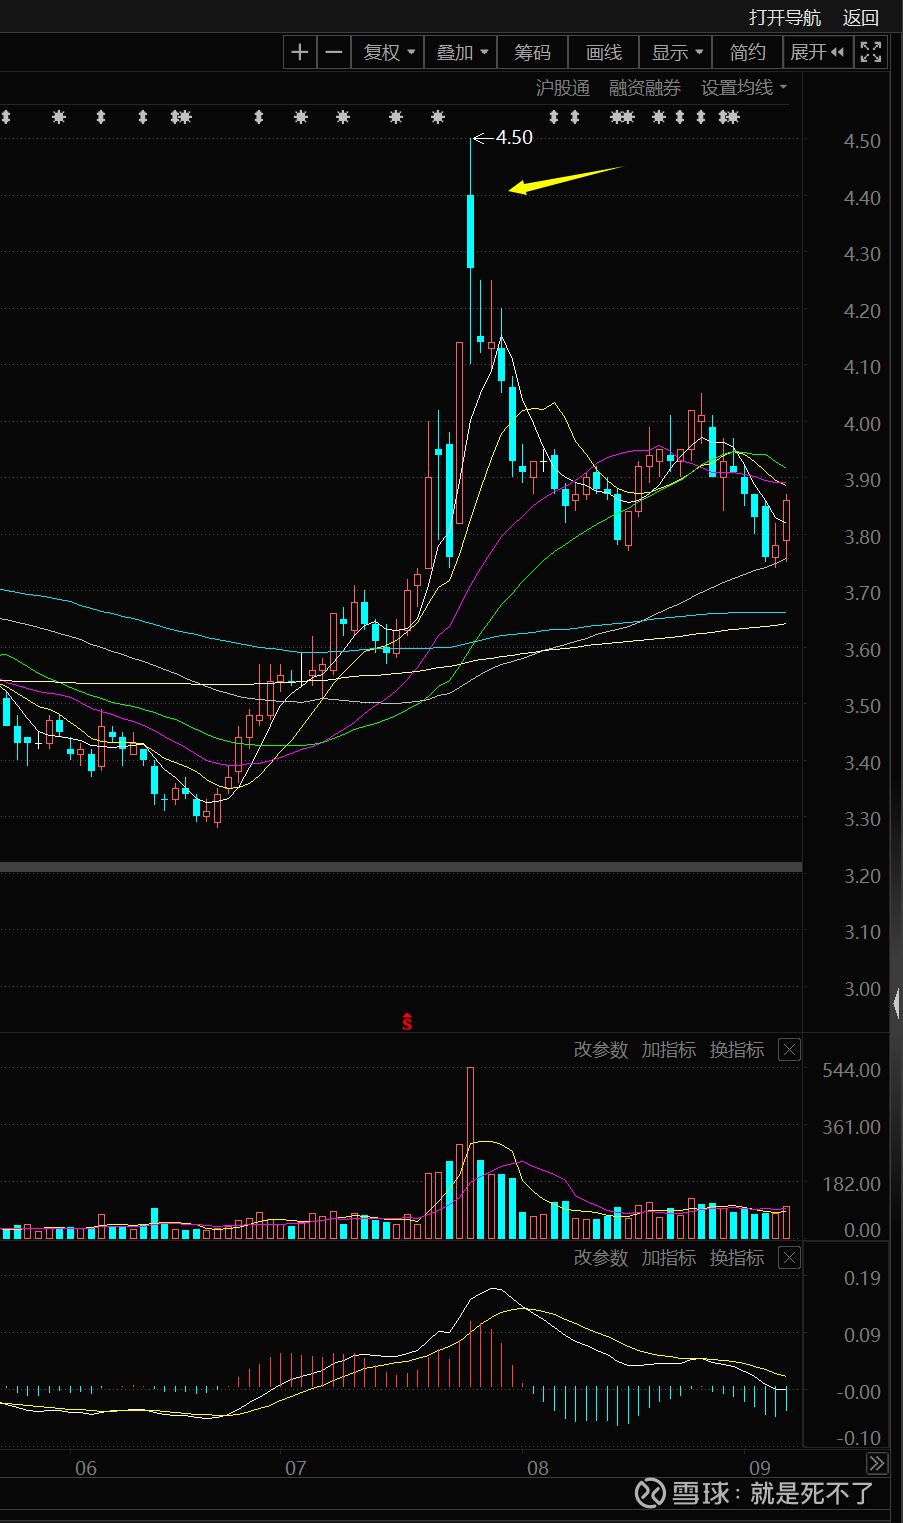Expand the 显示 display dropdown
This screenshot has width=903, height=1523.
click(677, 52)
